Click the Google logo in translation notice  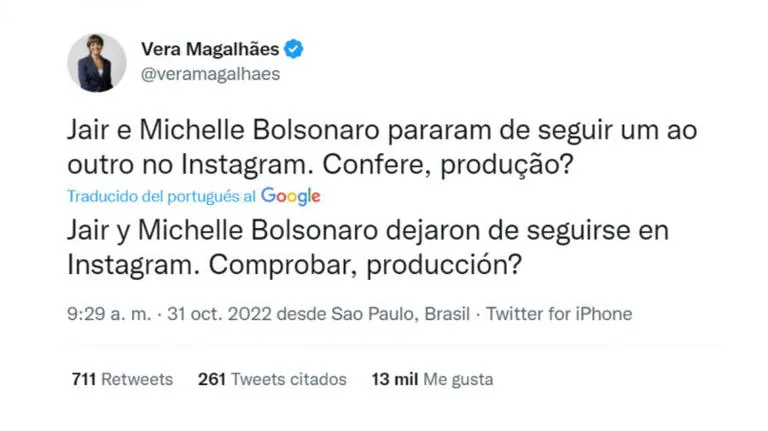(290, 196)
